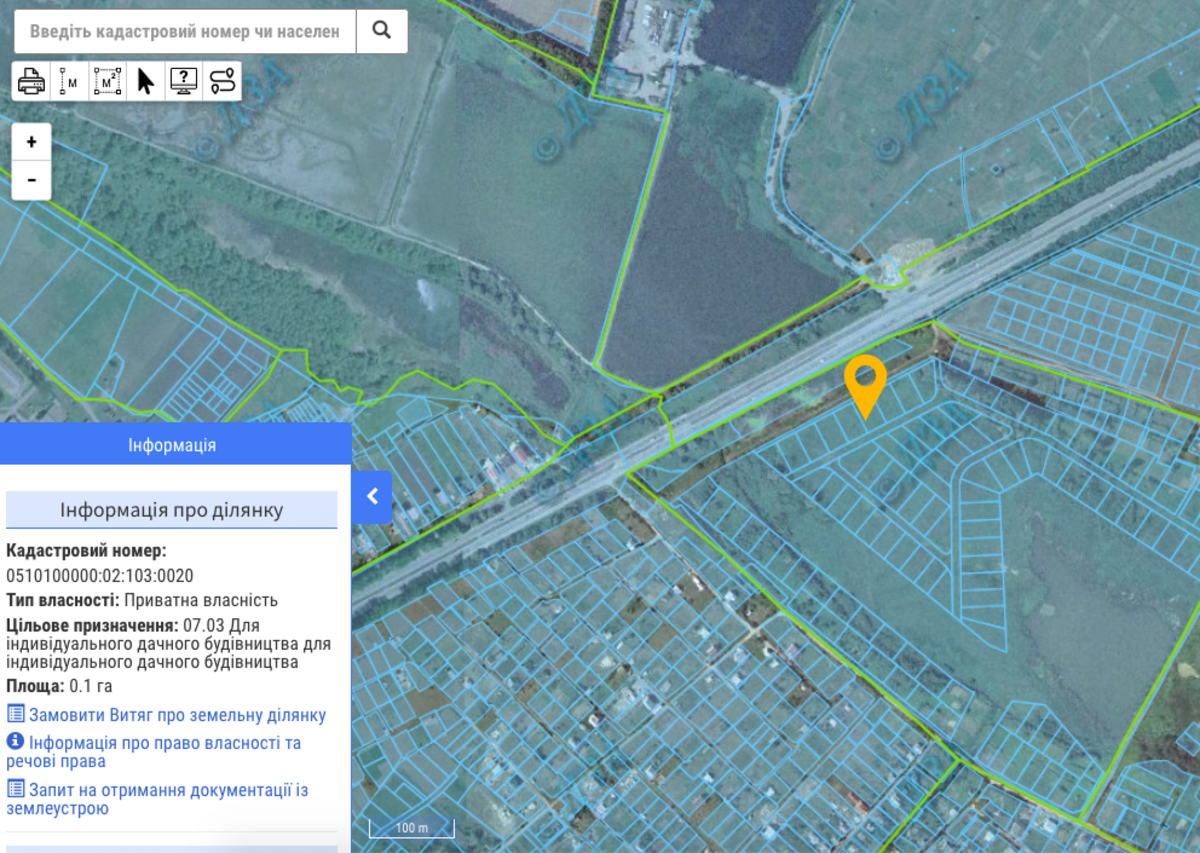Zoom in with the plus button
This screenshot has width=1200, height=853.
tap(32, 142)
